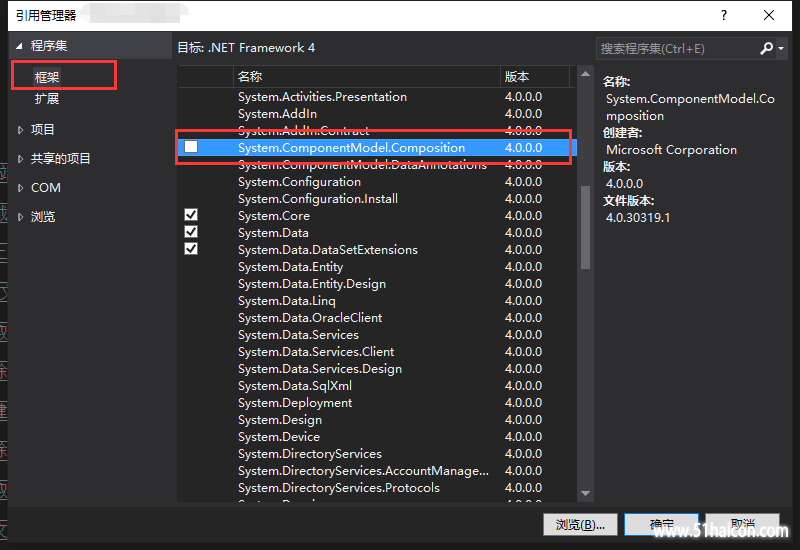
Task: Click the scrollbar down arrow
Action: pyautogui.click(x=585, y=493)
